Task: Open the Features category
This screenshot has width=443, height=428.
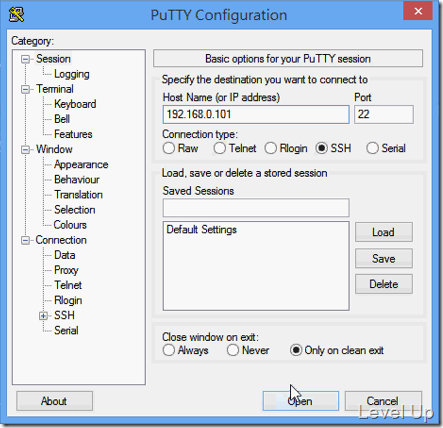Action: point(73,134)
